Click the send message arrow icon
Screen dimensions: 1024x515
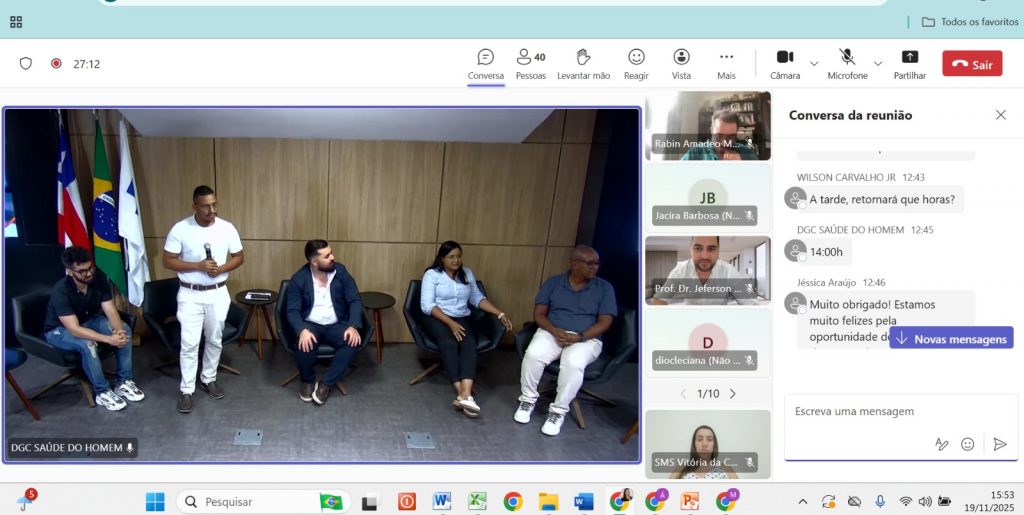999,444
